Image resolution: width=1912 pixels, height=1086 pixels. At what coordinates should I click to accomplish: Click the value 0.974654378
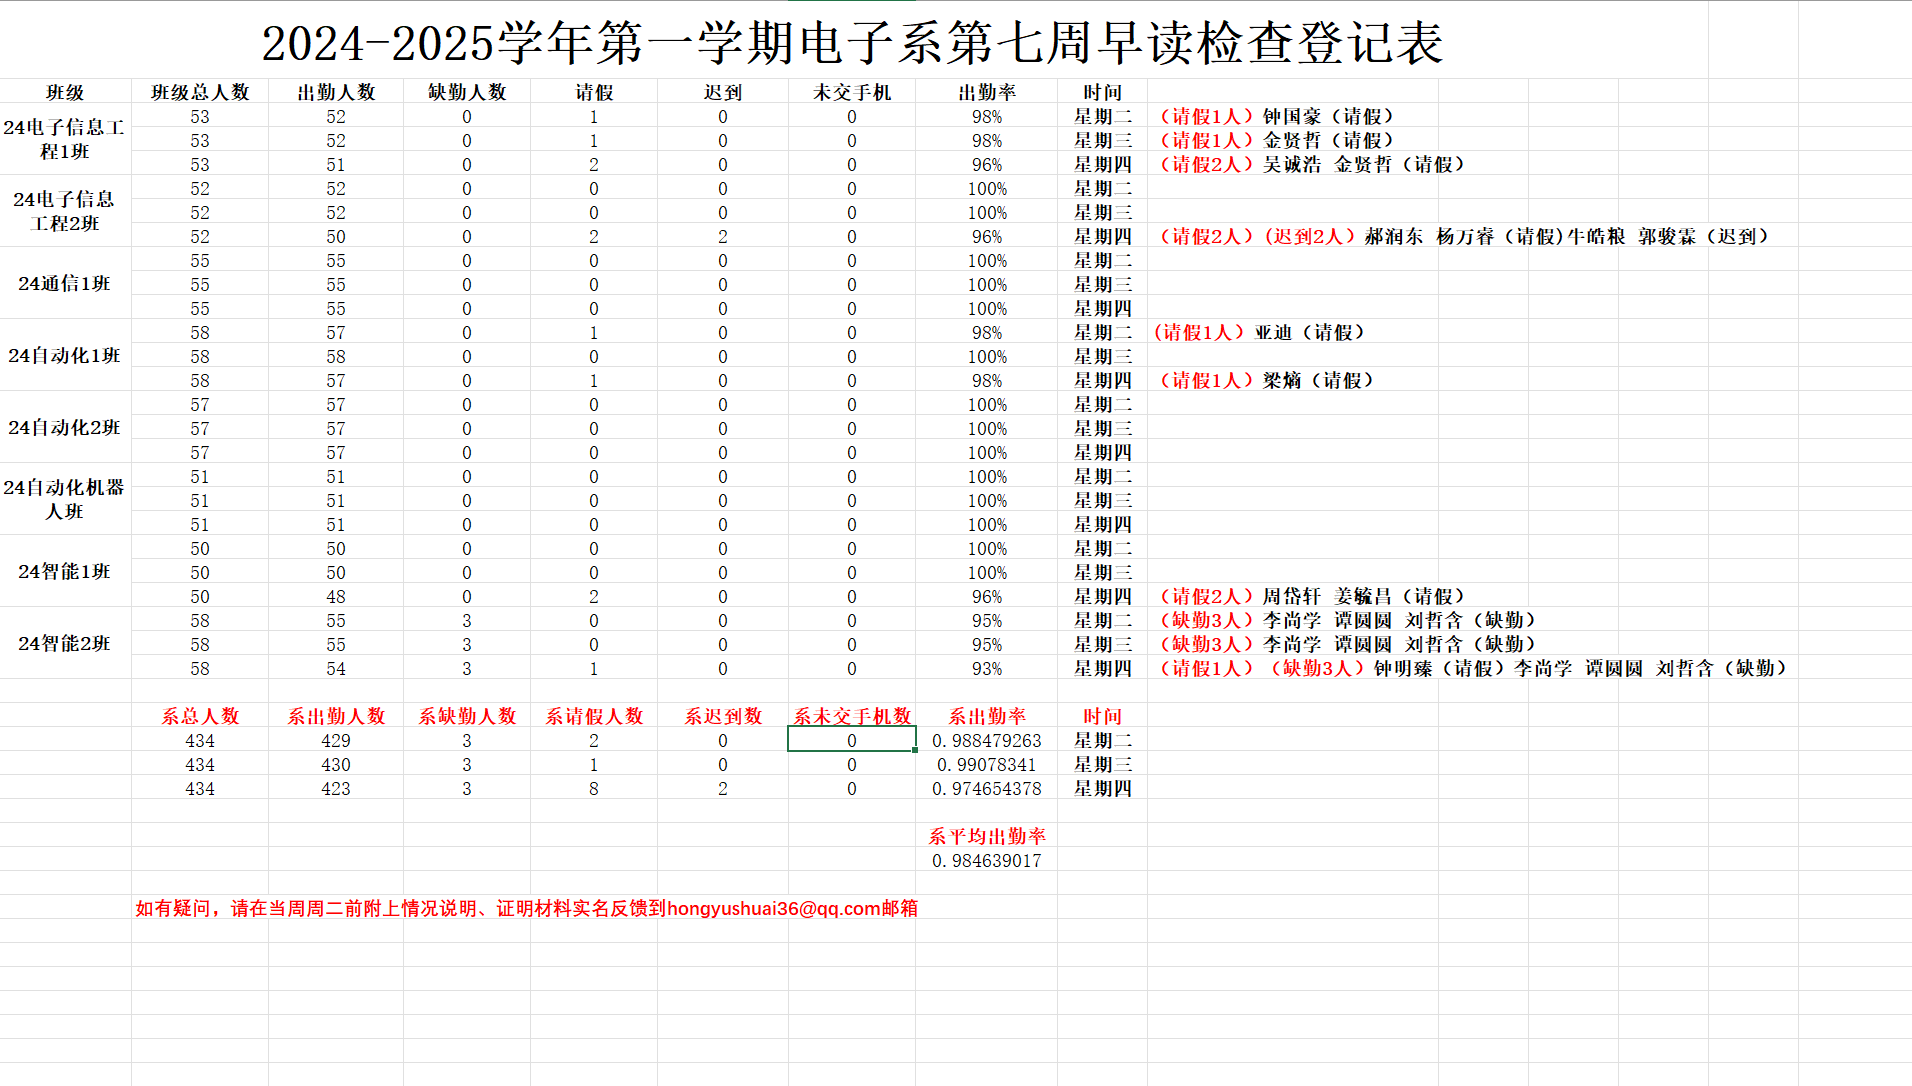point(987,789)
